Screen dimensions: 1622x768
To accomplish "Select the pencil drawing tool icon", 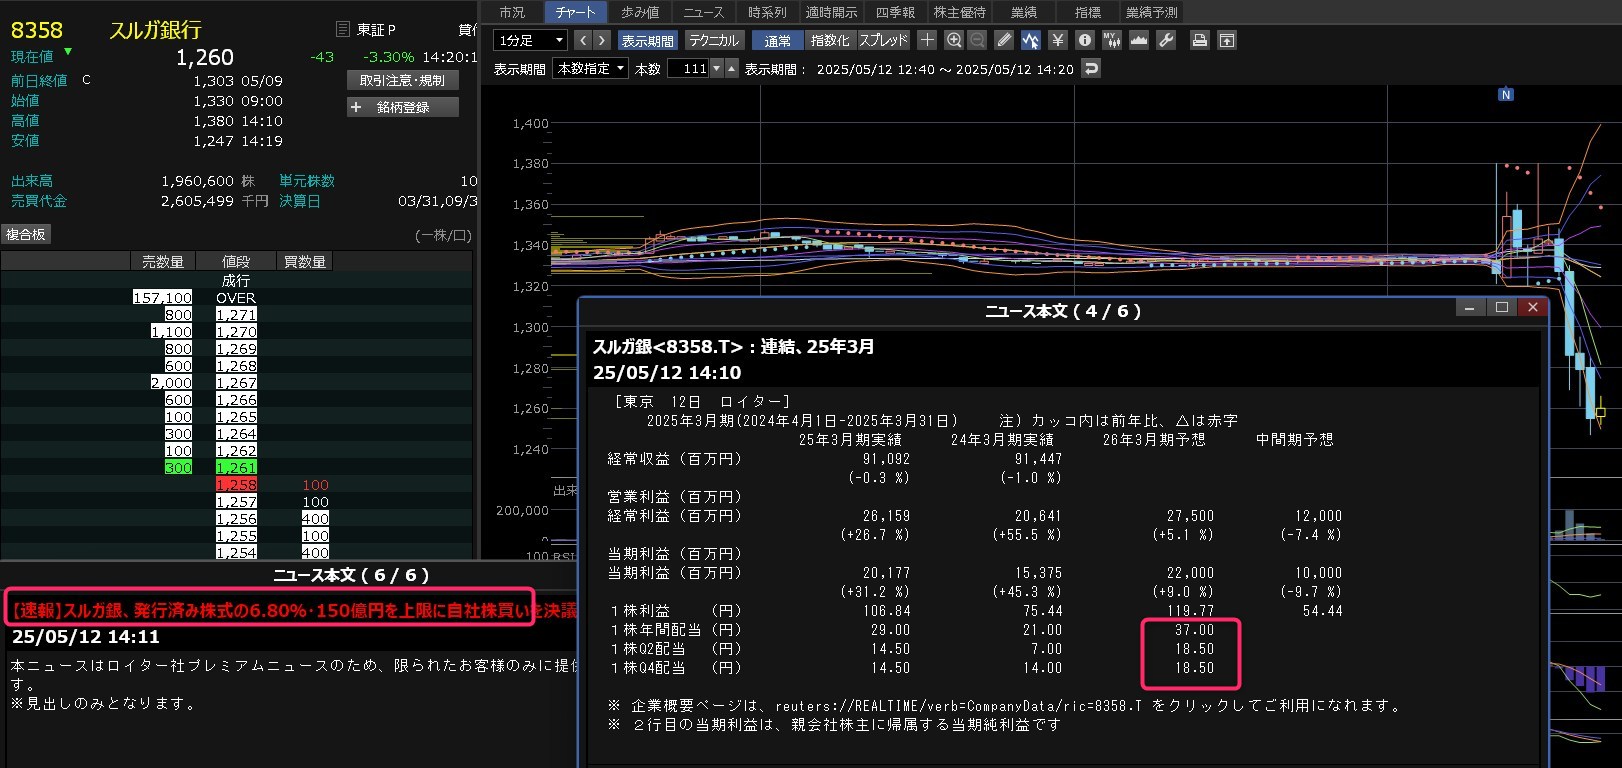I will pyautogui.click(x=1004, y=40).
